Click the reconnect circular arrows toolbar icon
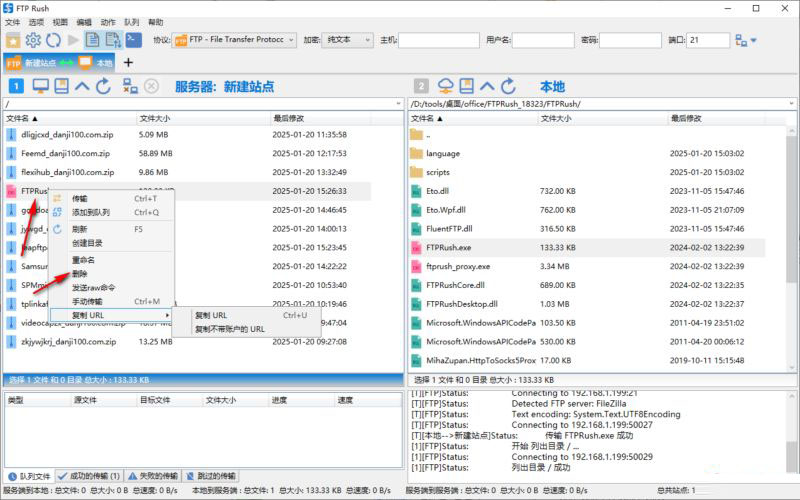 pyautogui.click(x=53, y=40)
